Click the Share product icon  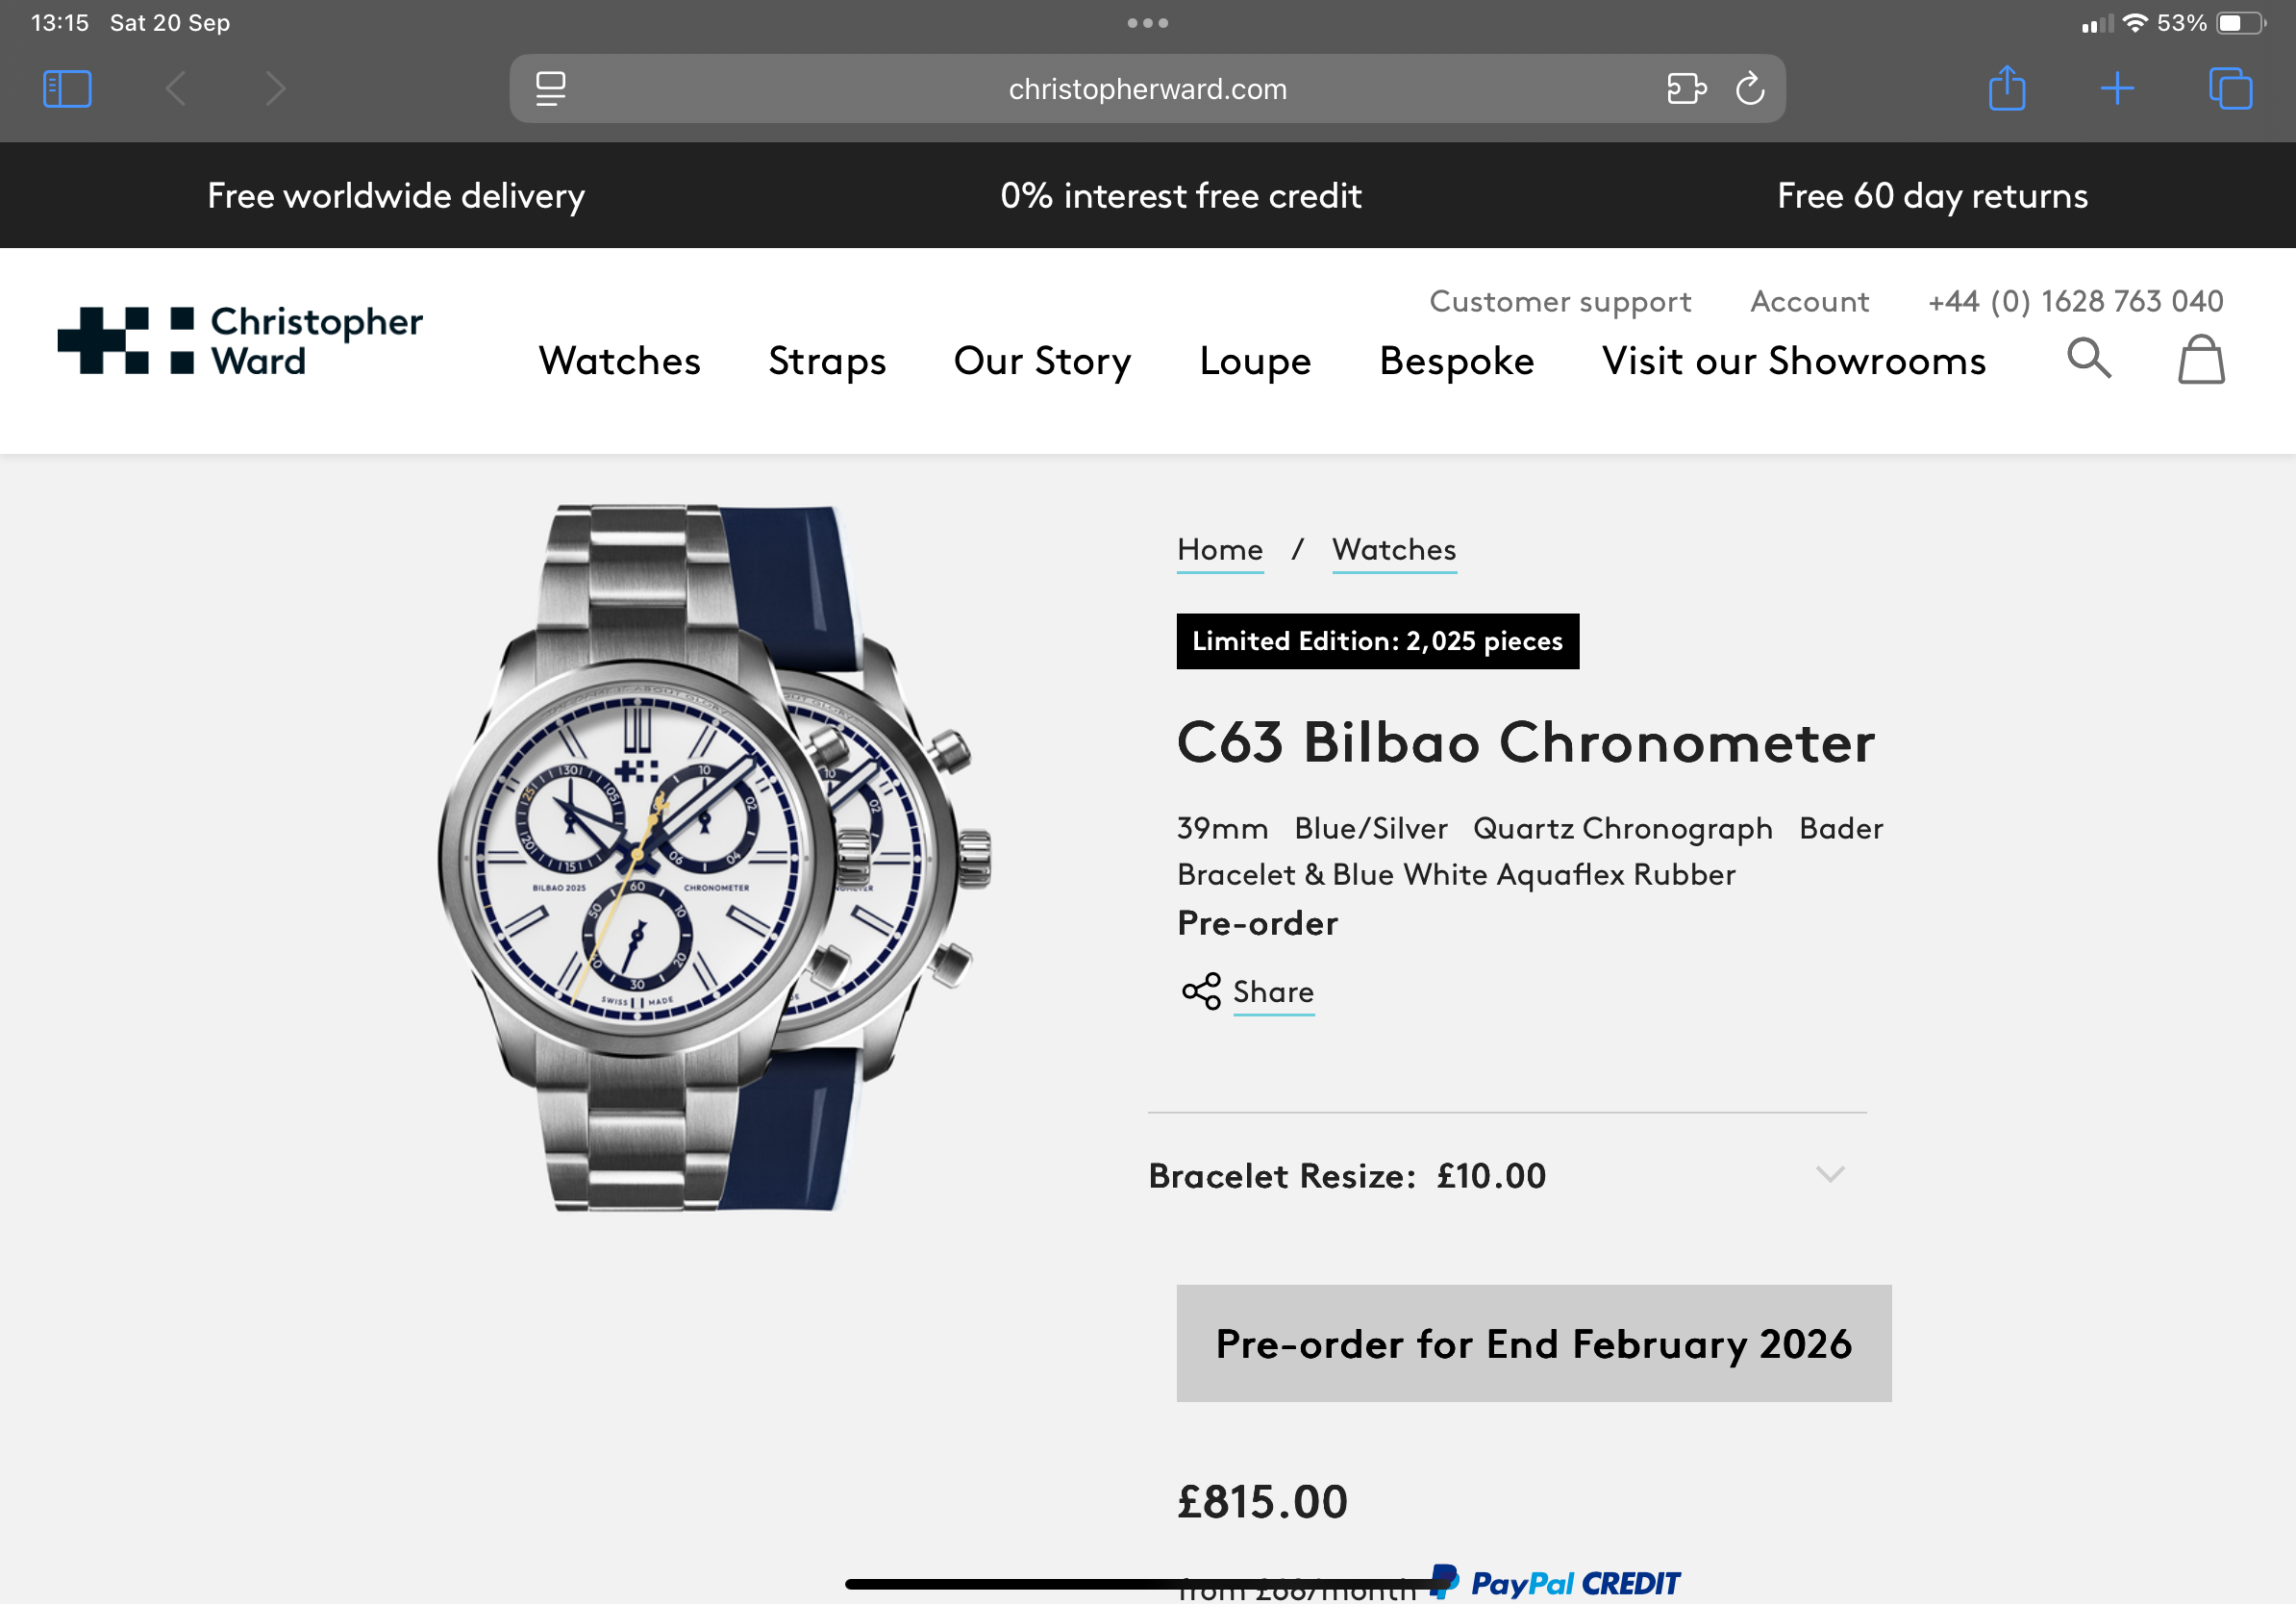point(1201,992)
